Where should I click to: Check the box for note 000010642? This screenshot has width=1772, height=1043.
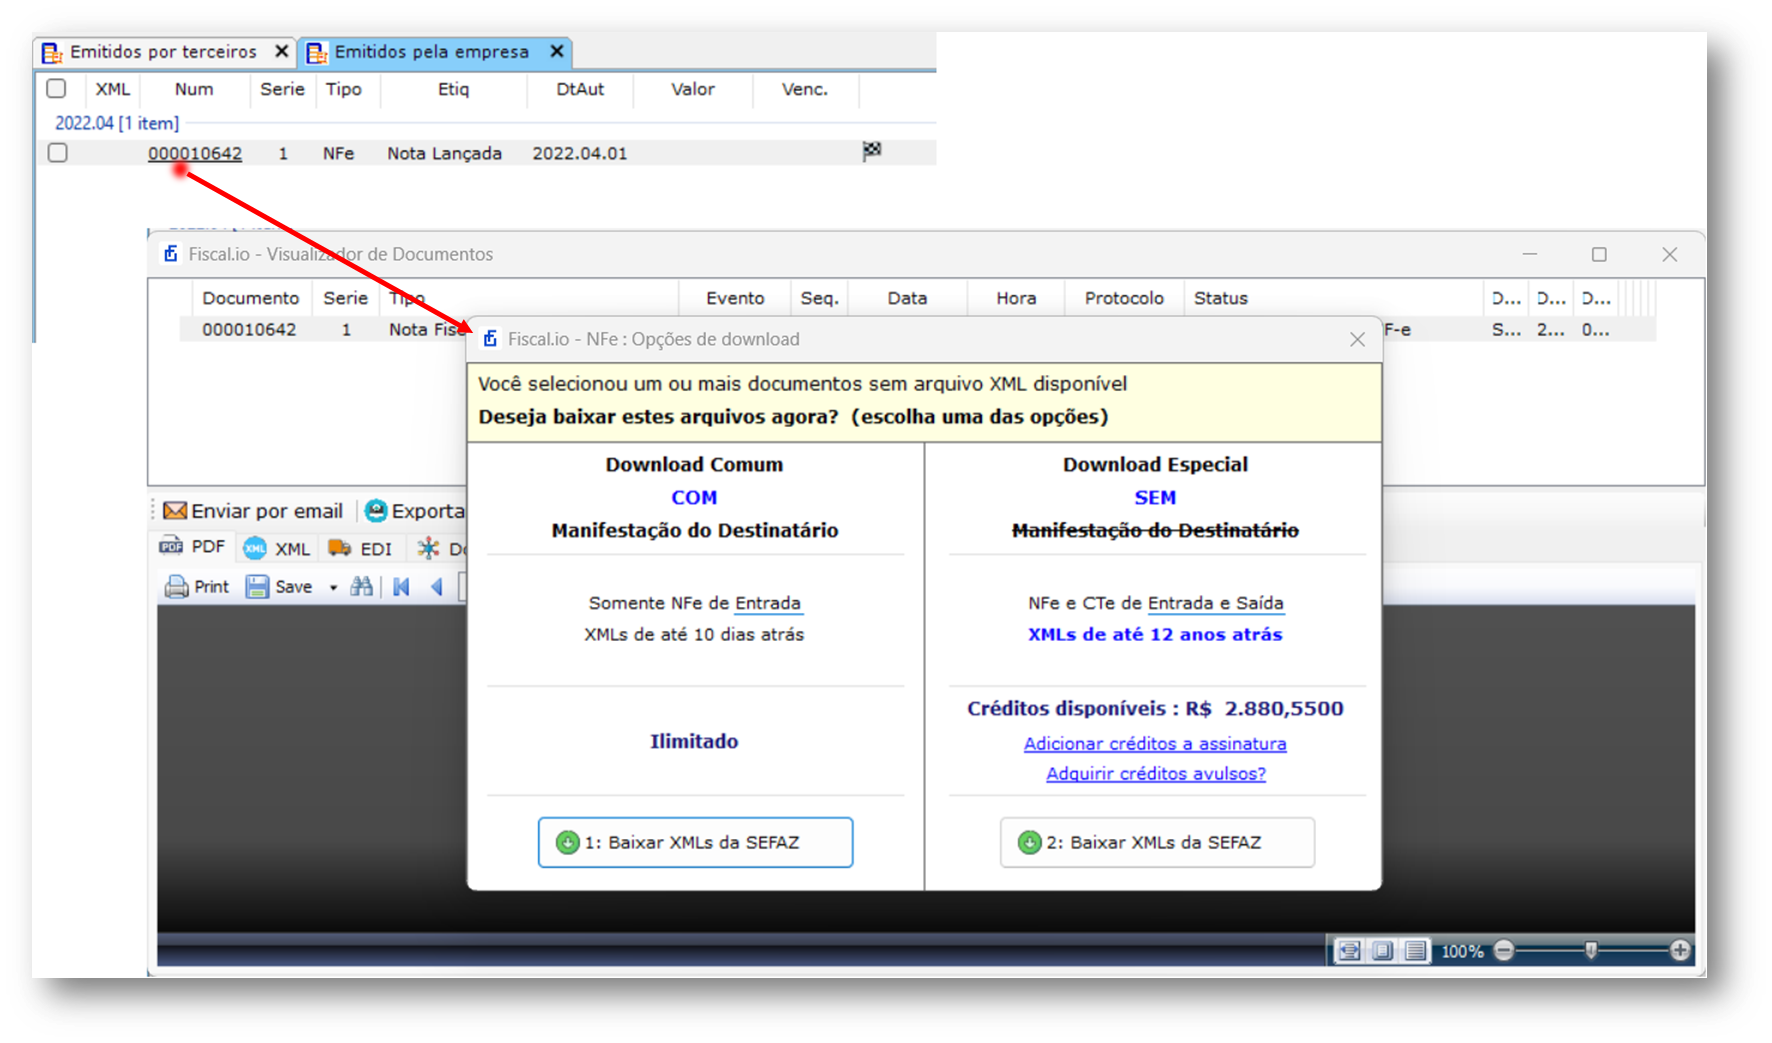coord(58,153)
